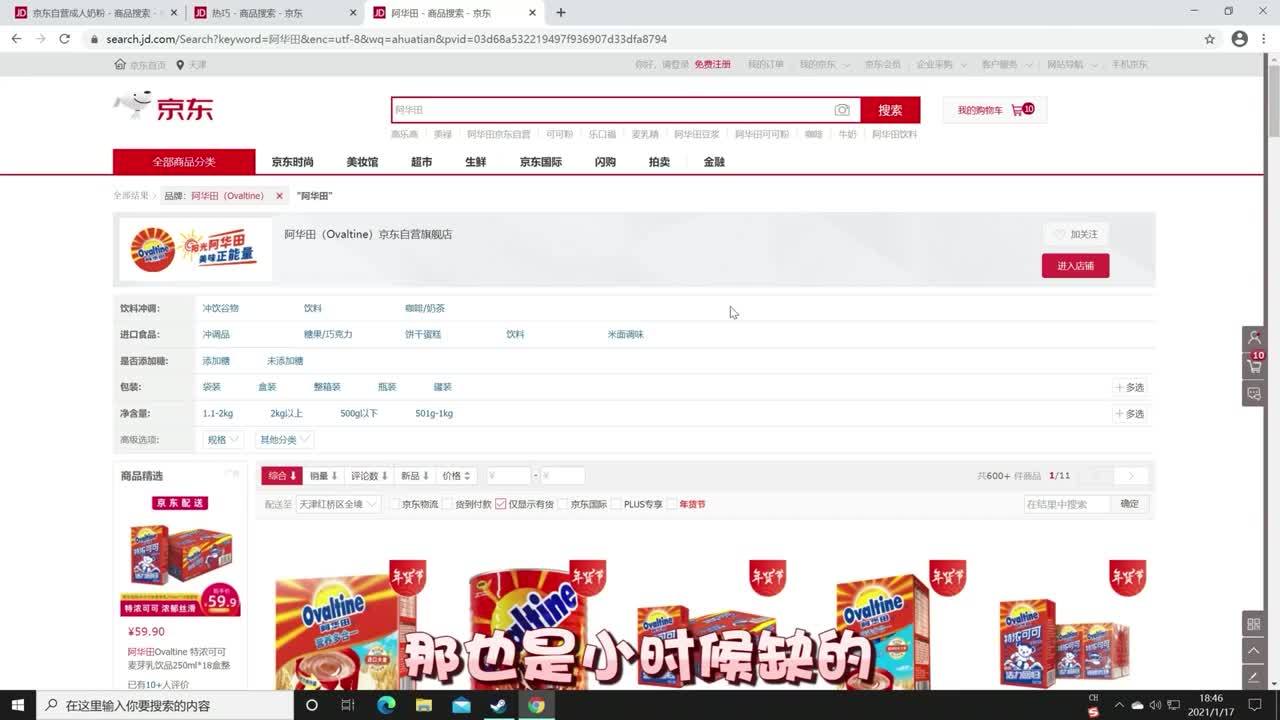Toggle the 货到付款 checkbox
The image size is (1280, 720).
point(448,504)
